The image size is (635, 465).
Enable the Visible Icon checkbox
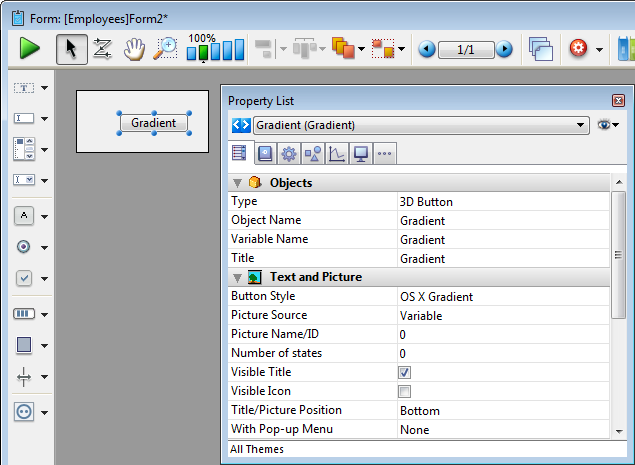[404, 391]
